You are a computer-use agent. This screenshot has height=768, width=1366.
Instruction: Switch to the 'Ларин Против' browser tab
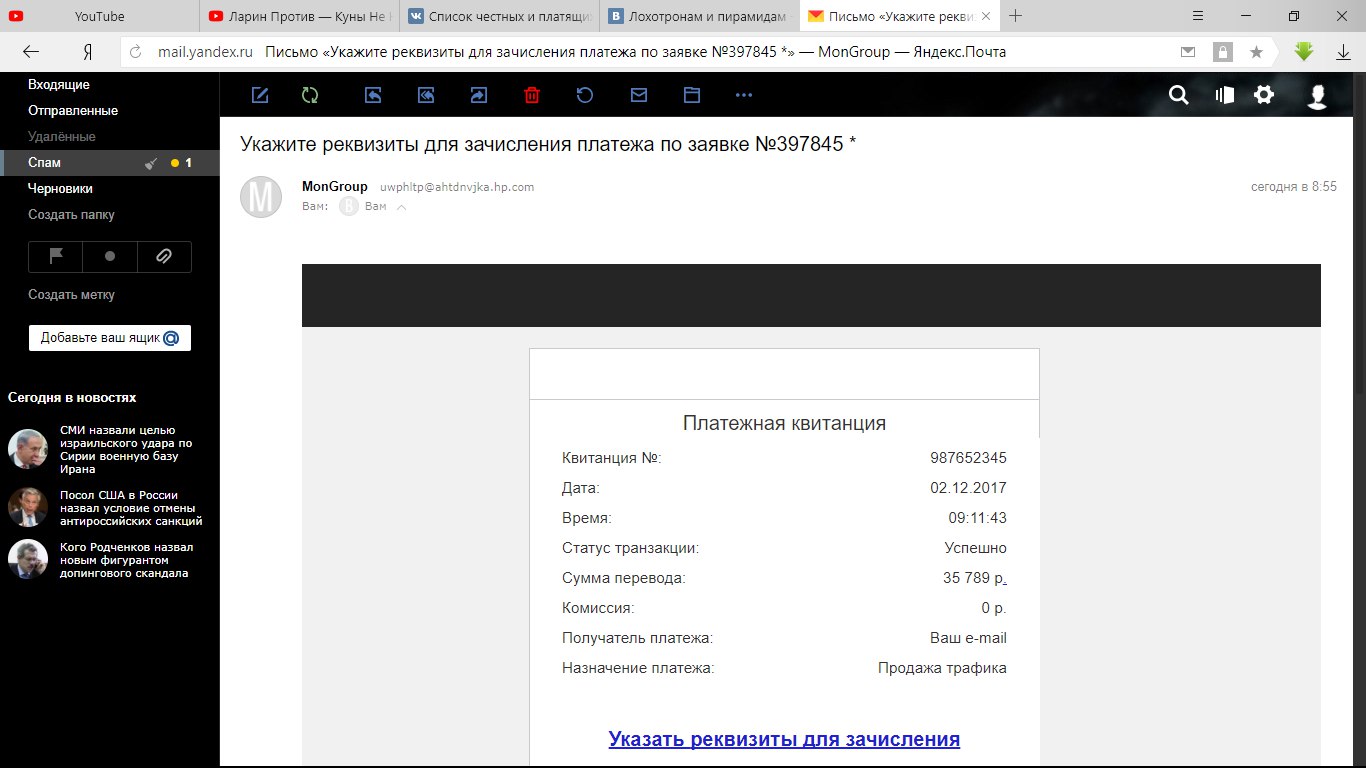tap(300, 16)
